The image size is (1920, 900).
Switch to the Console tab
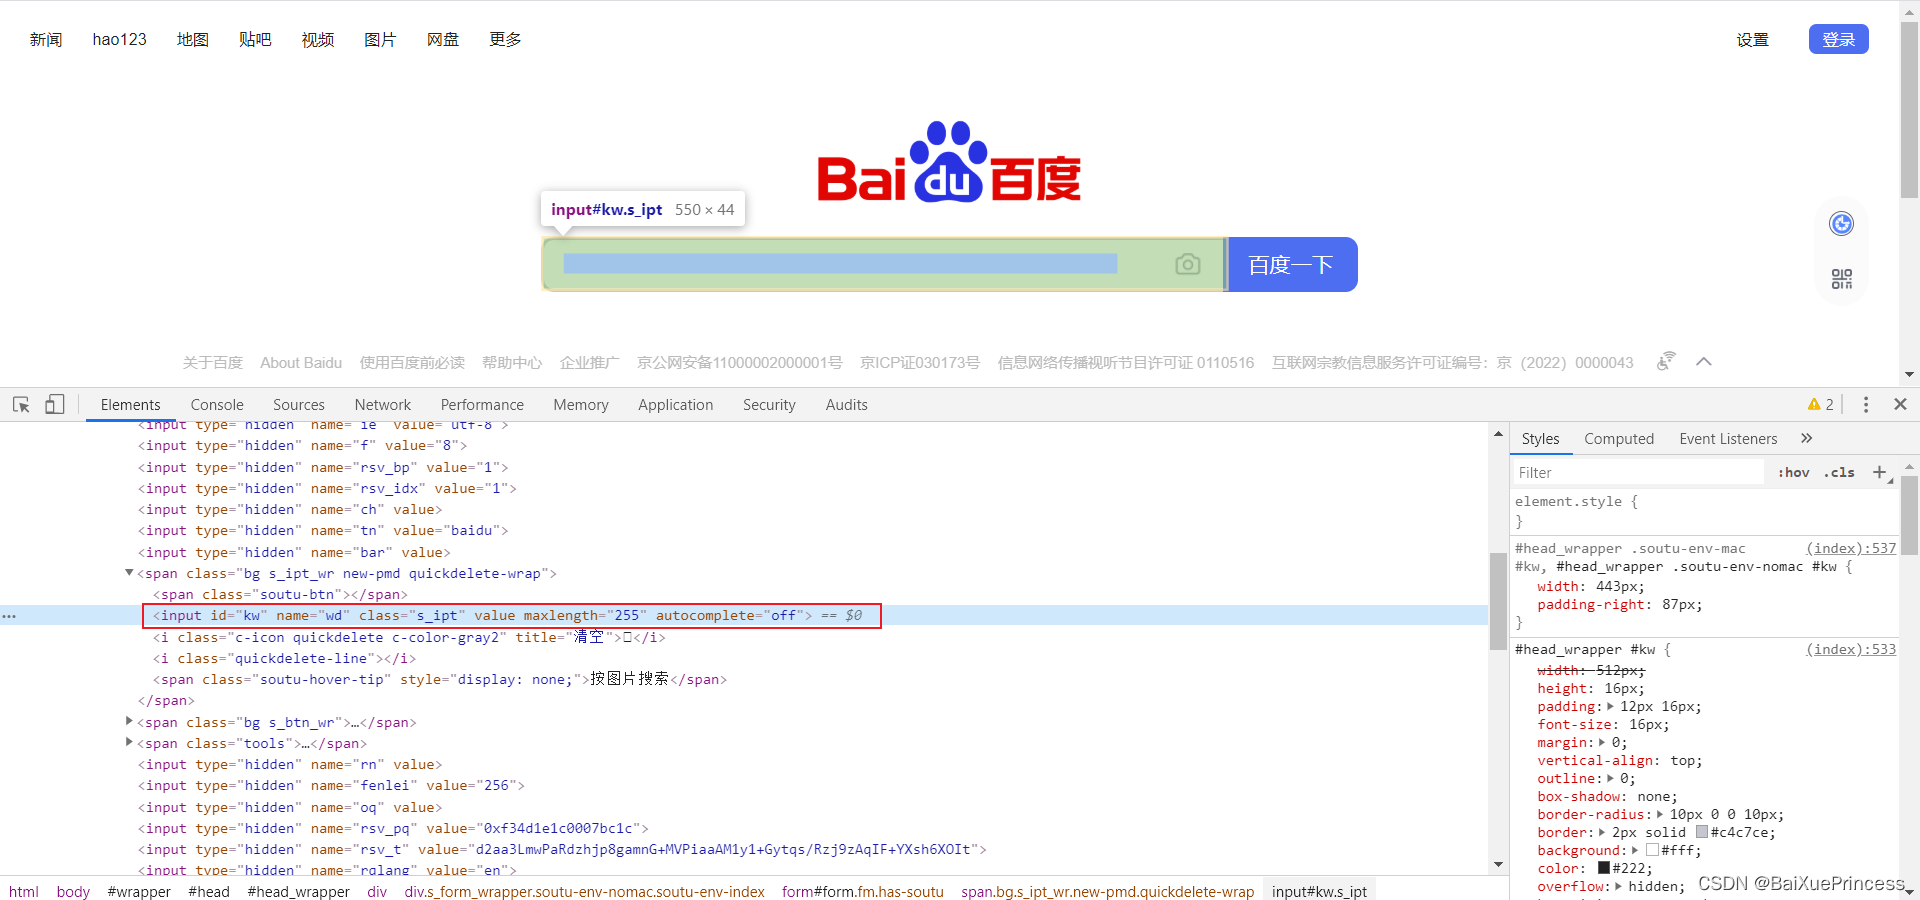(217, 404)
